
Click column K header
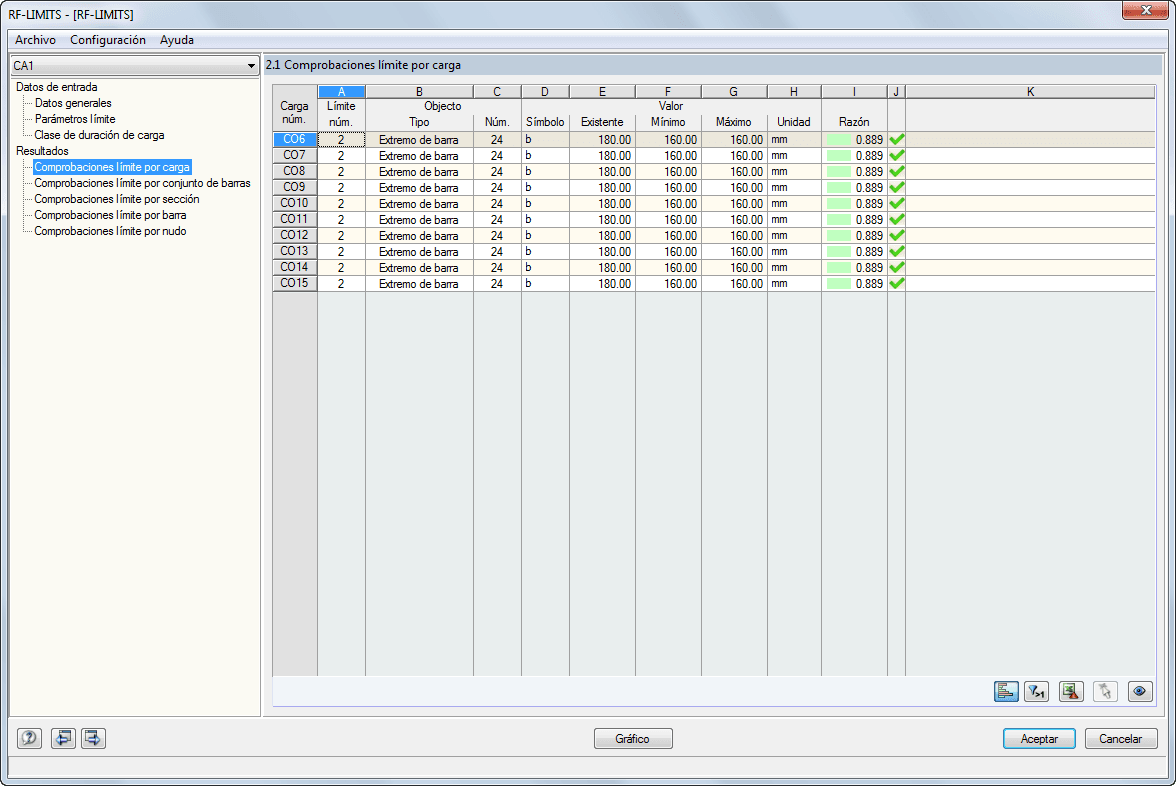point(1030,92)
